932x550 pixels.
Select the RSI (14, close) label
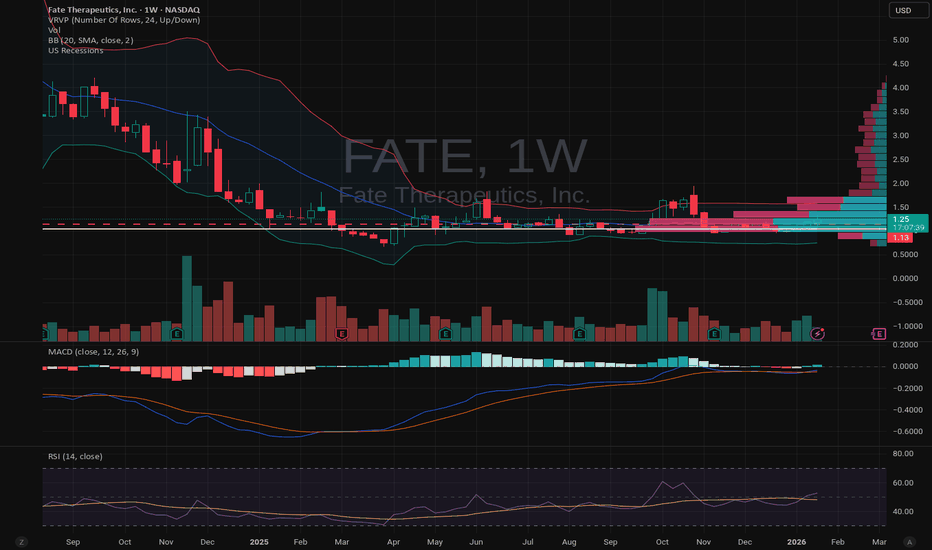[x=75, y=456]
